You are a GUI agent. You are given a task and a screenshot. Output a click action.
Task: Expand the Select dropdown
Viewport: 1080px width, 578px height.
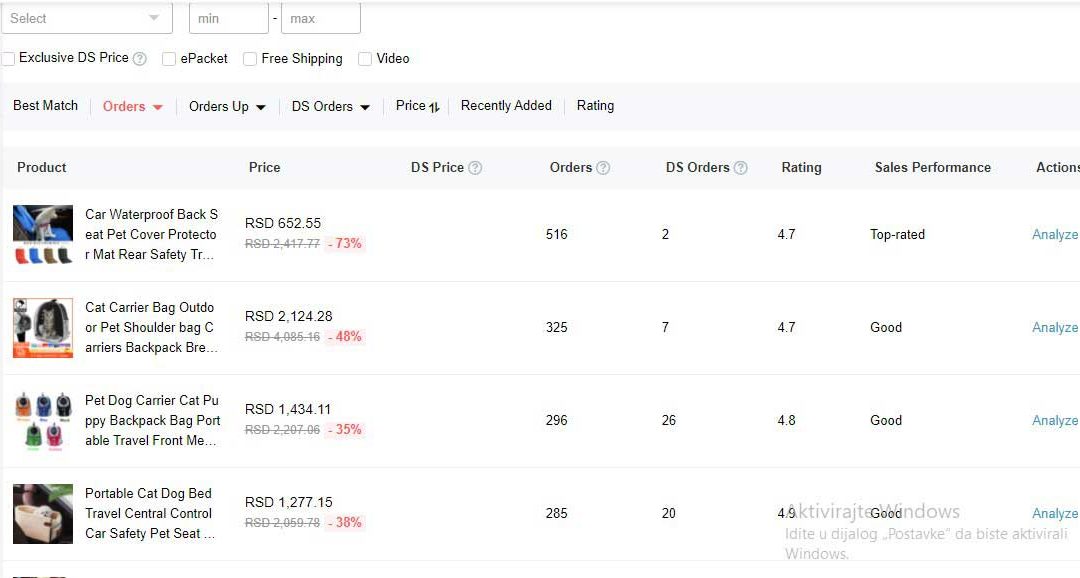(x=85, y=18)
